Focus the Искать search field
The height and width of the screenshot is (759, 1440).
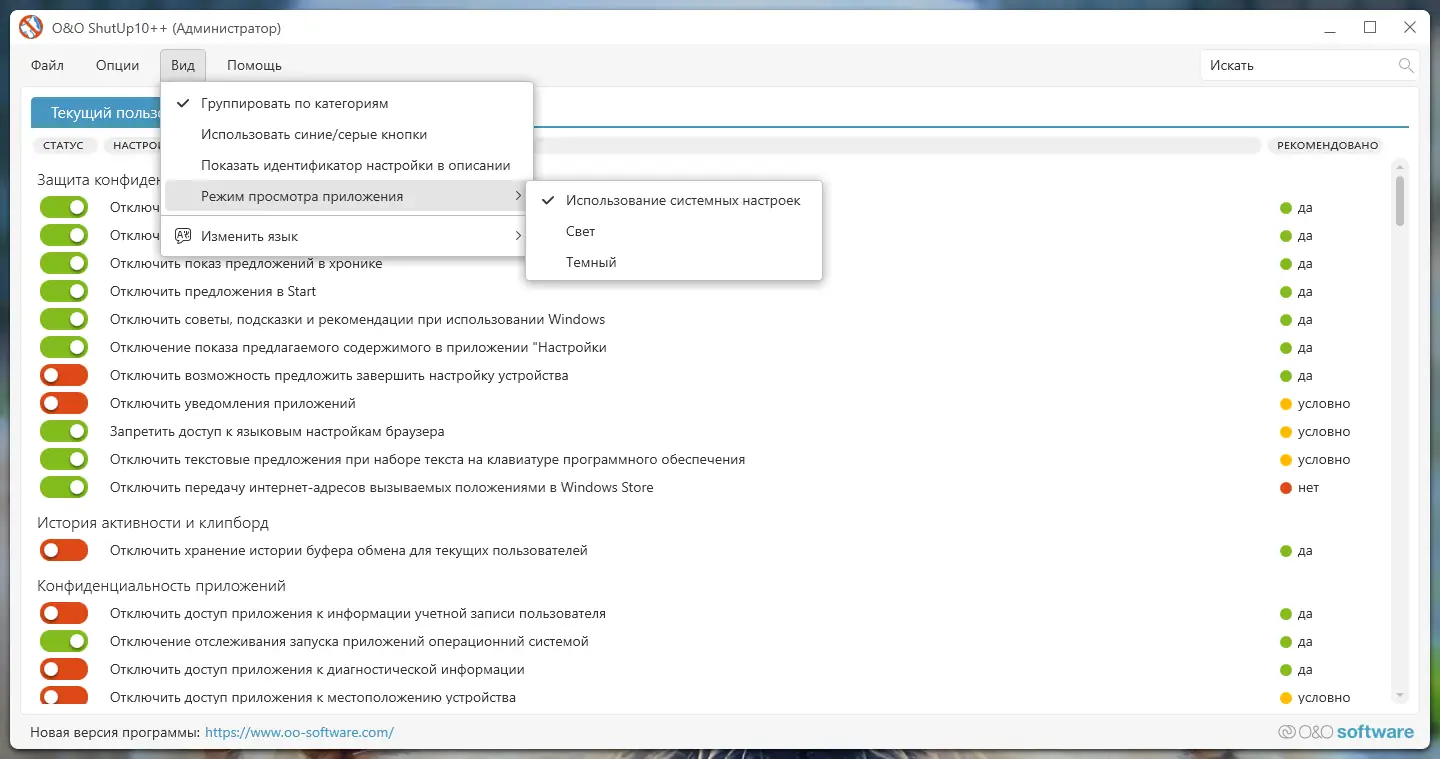[1298, 66]
